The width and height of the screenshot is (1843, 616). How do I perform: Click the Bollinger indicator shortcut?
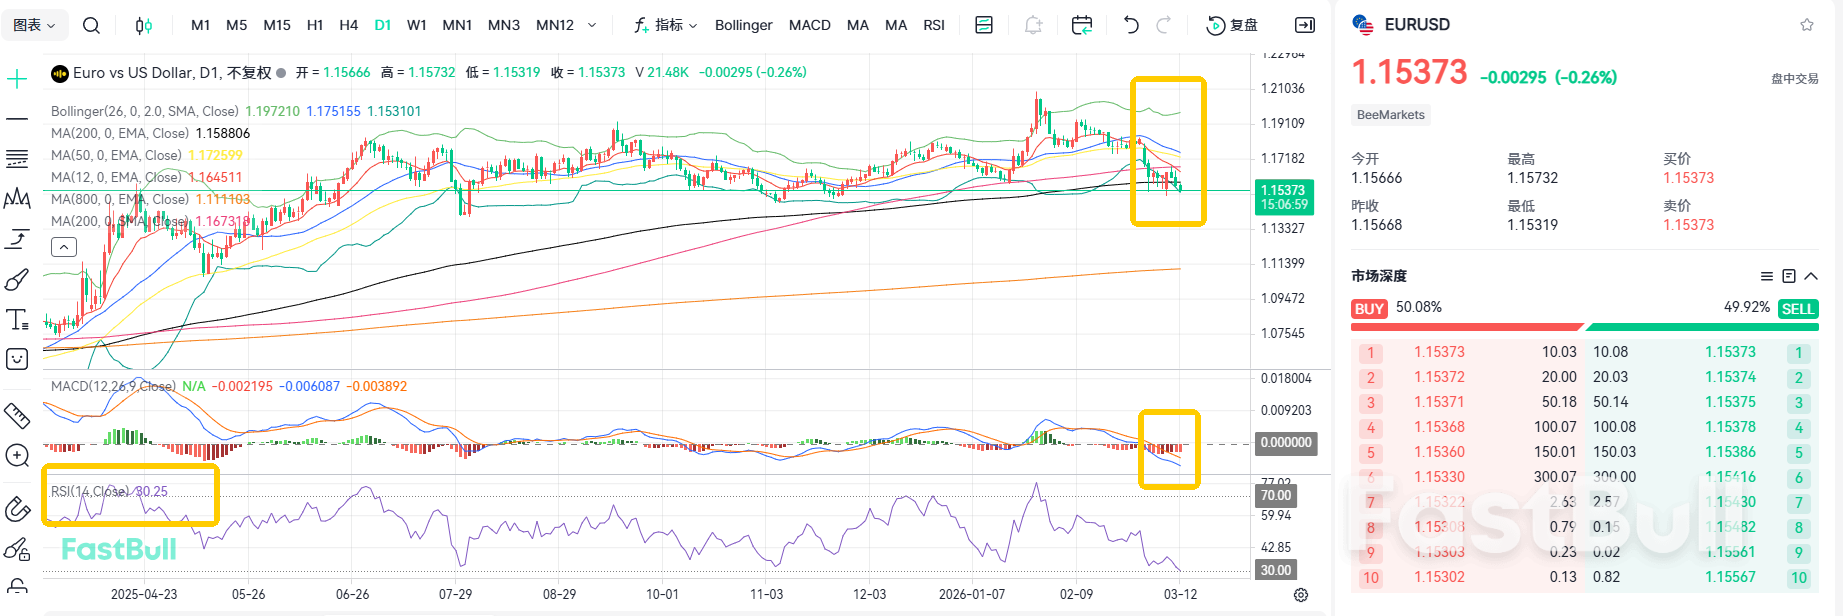(x=743, y=25)
